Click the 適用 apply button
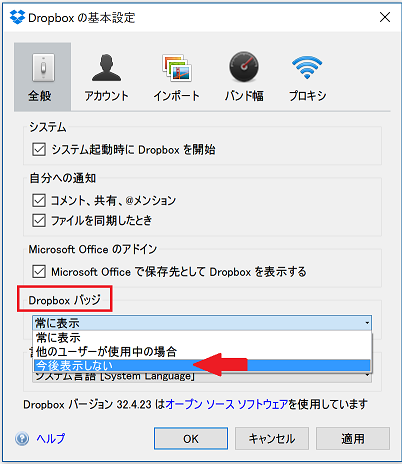This screenshot has height=464, width=402. tap(353, 439)
